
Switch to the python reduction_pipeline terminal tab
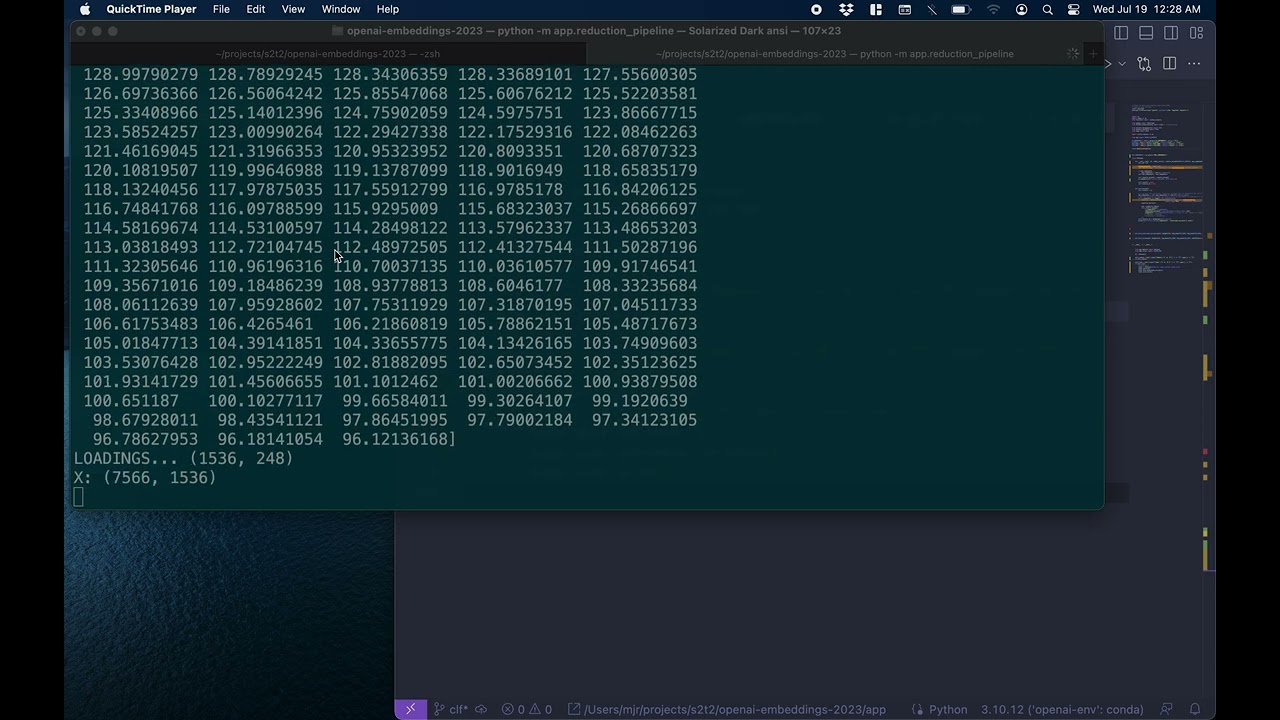[835, 54]
